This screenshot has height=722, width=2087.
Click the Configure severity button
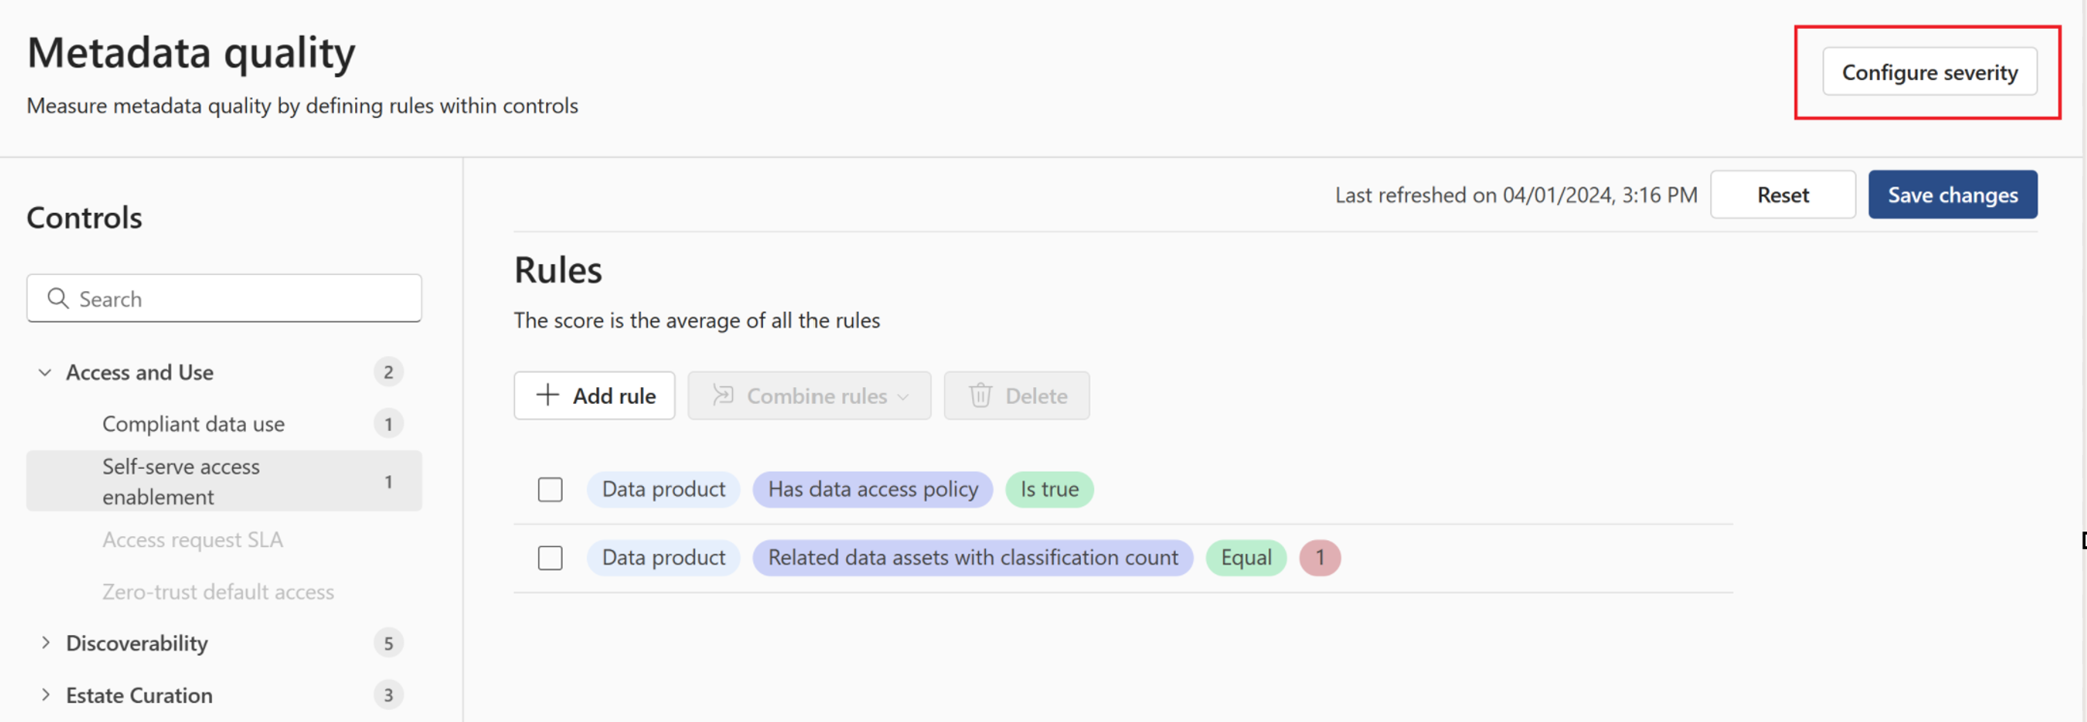[x=1929, y=72]
